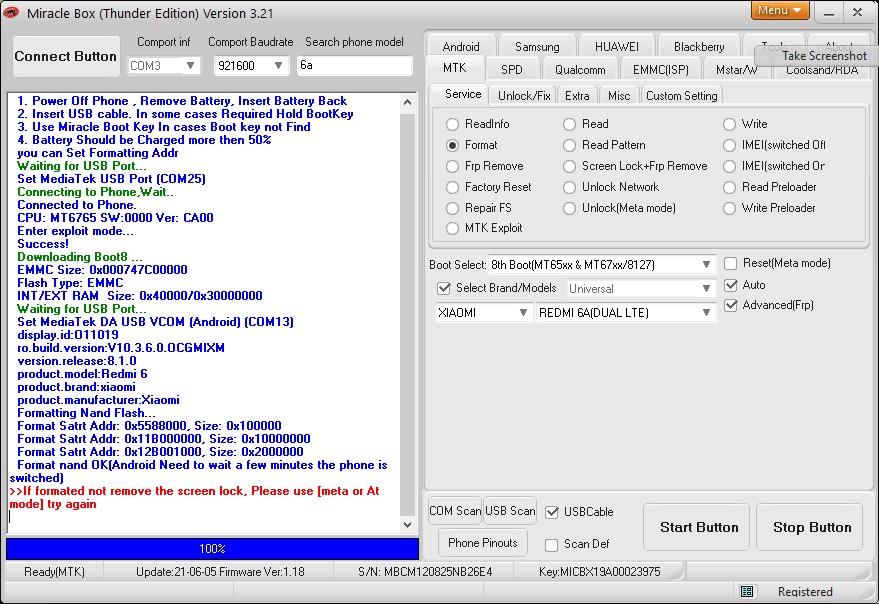This screenshot has width=879, height=604.
Task: Enable the Reset(Meta mode) checkbox
Action: [x=730, y=264]
